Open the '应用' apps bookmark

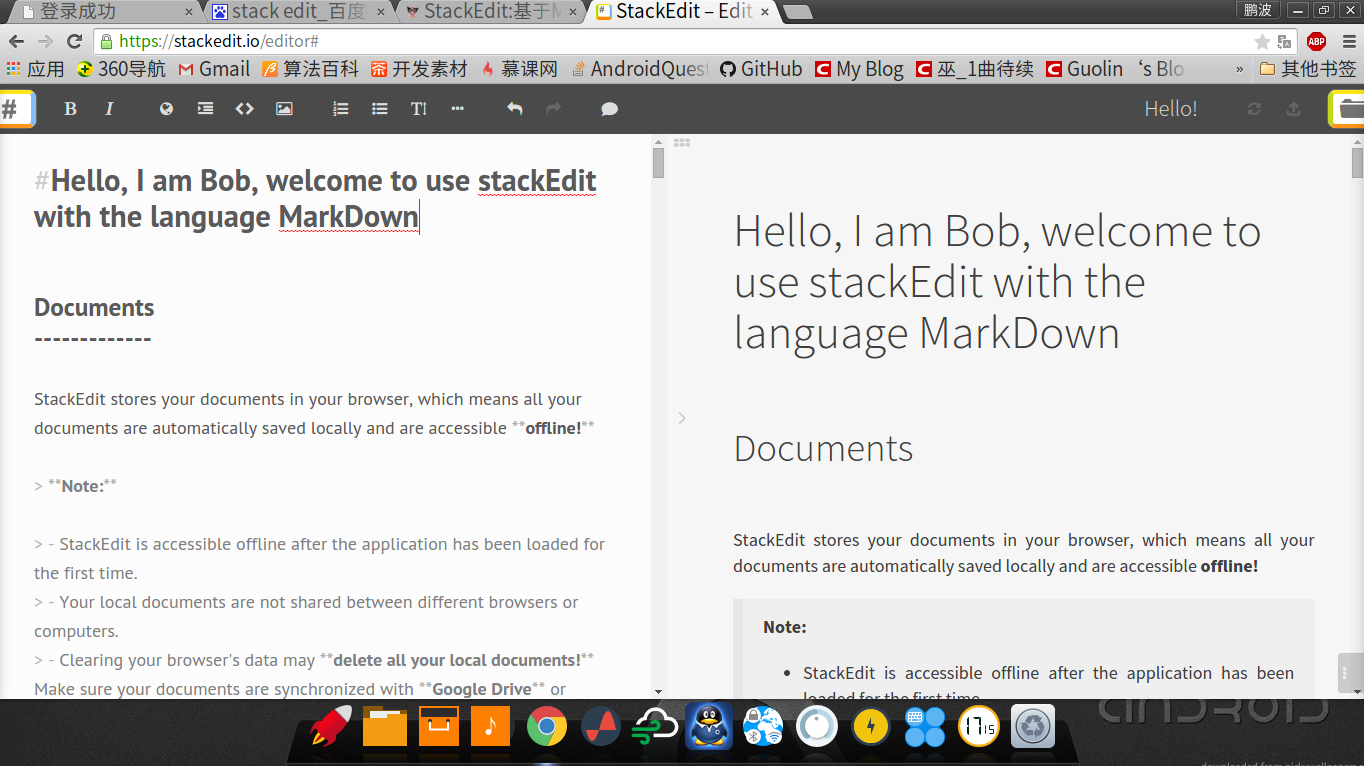35,69
